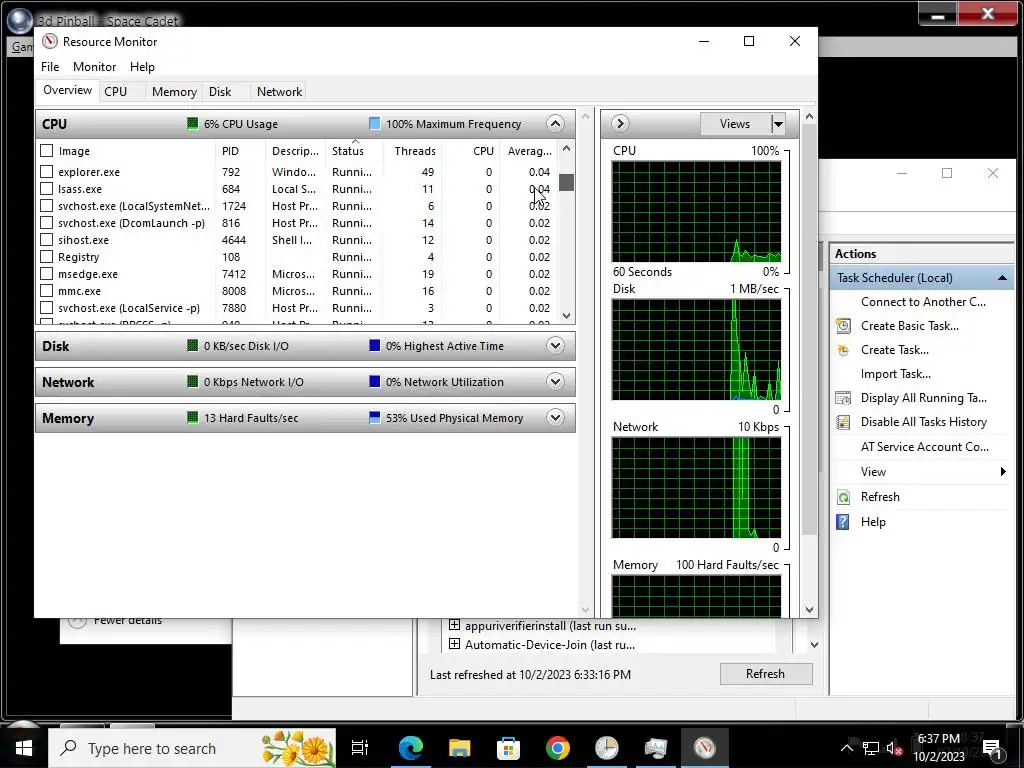Click Connect to Another Computer action
Viewport: 1024px width, 768px height.
click(923, 302)
